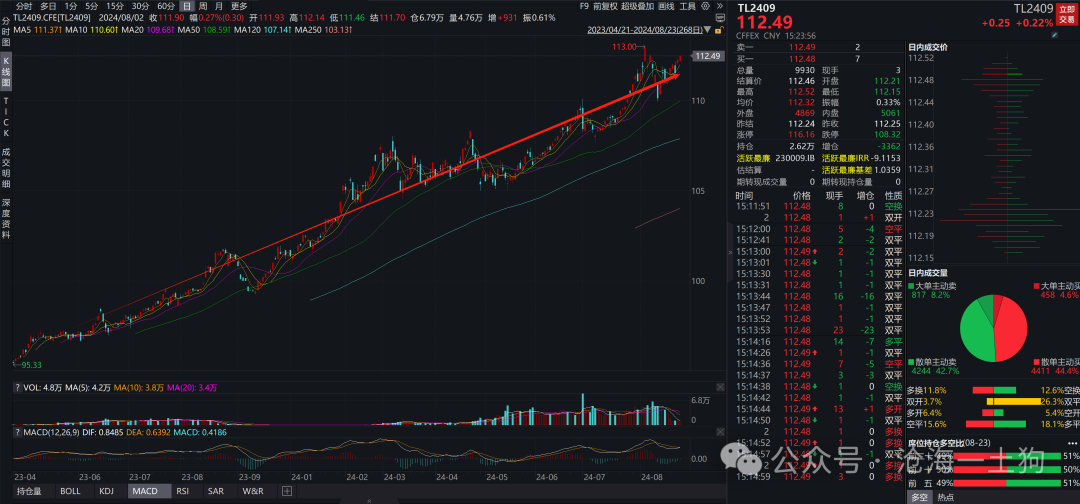Click the 113.00 high price marker
1080x504 pixels.
click(626, 46)
